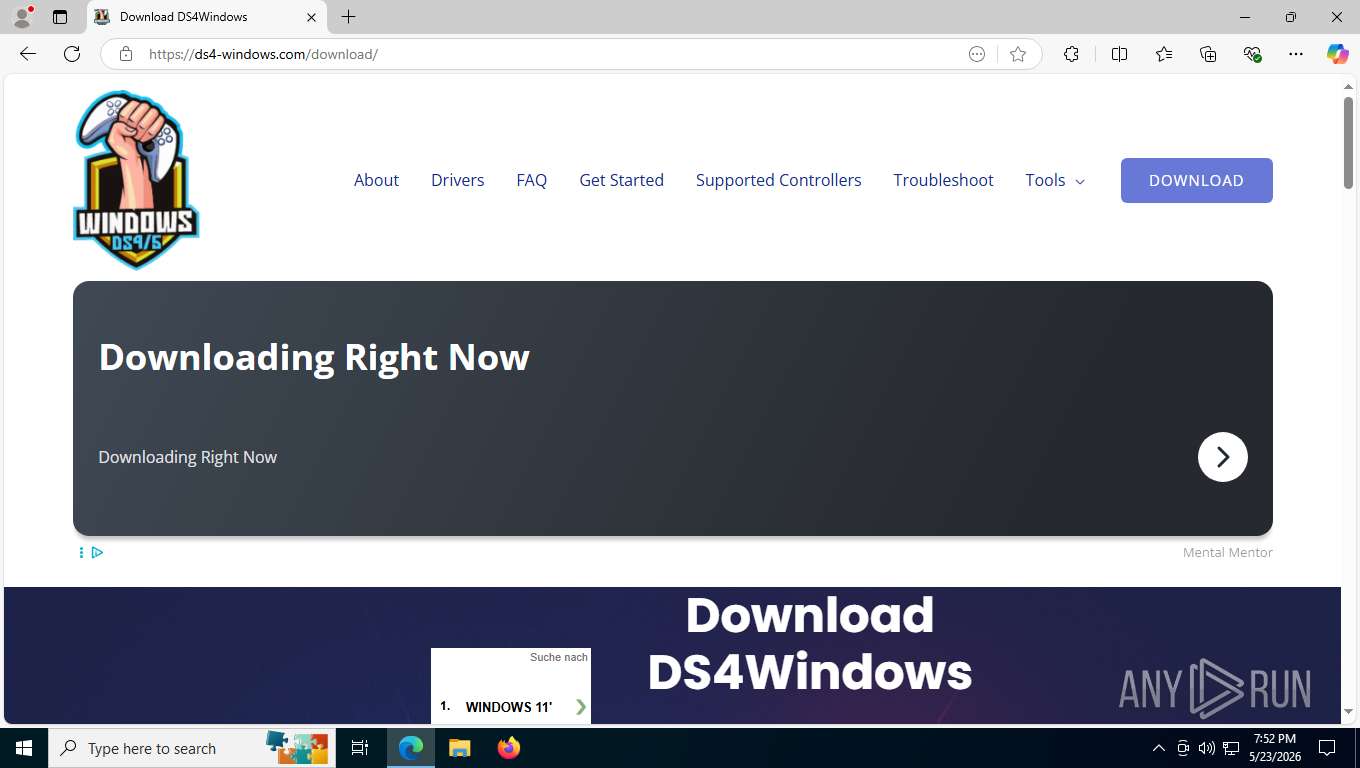Open Firefox from taskbar
1360x768 pixels.
(x=509, y=748)
